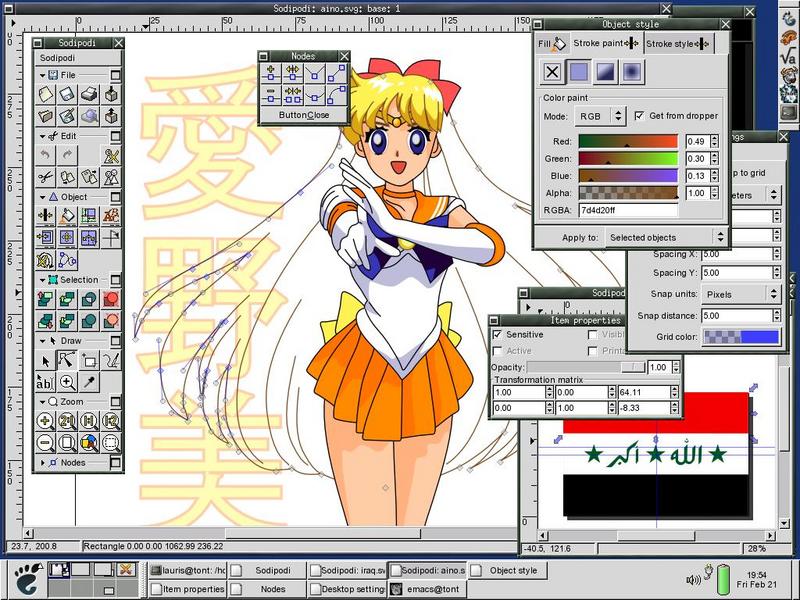Select the Freehand pen drawing tool

(111, 360)
